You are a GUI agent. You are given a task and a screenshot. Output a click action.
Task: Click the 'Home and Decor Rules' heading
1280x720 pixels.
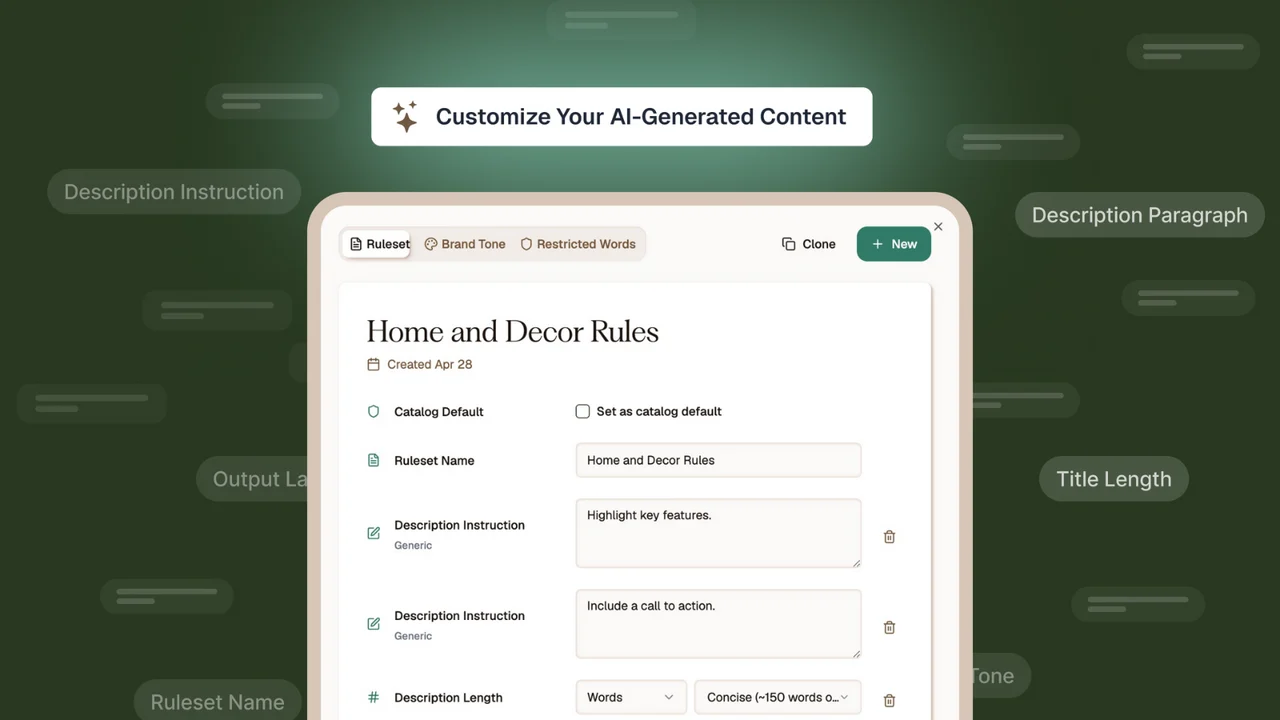[x=512, y=332]
